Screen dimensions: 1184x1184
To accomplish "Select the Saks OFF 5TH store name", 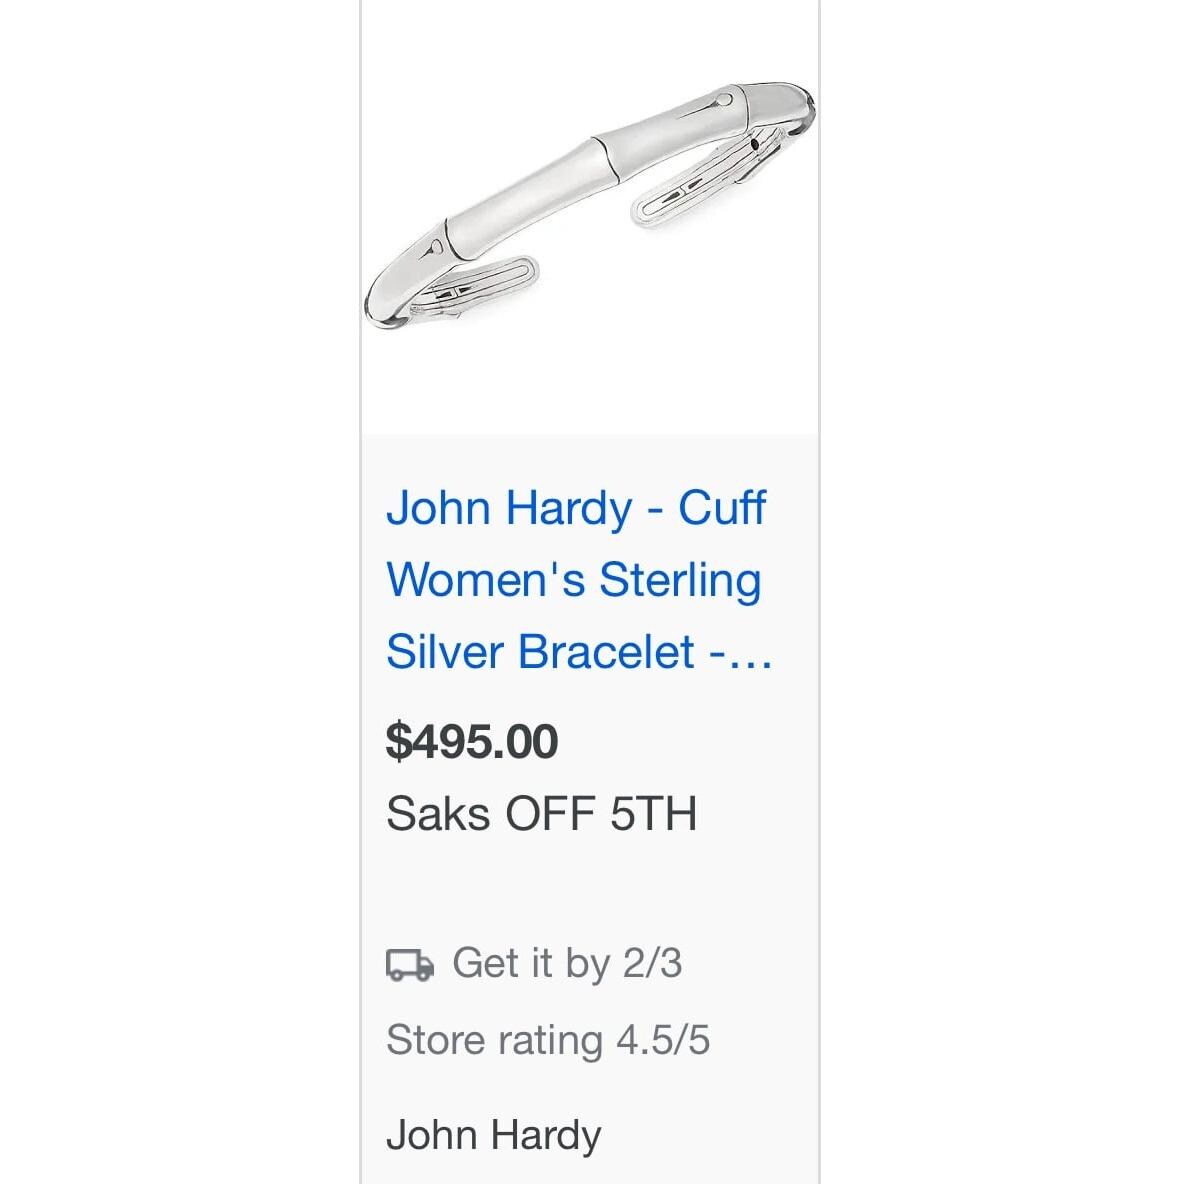I will [x=541, y=813].
